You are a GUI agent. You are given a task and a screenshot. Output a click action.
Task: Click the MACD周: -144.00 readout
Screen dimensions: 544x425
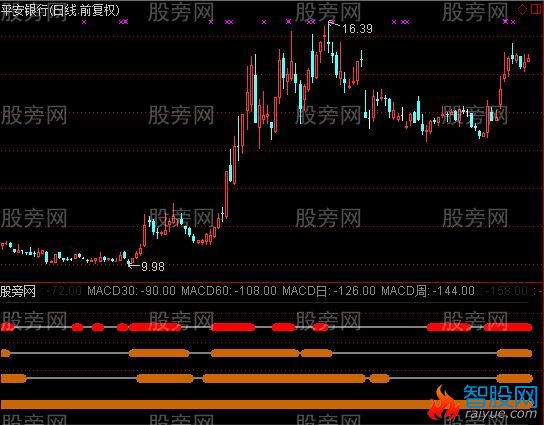tap(428, 291)
